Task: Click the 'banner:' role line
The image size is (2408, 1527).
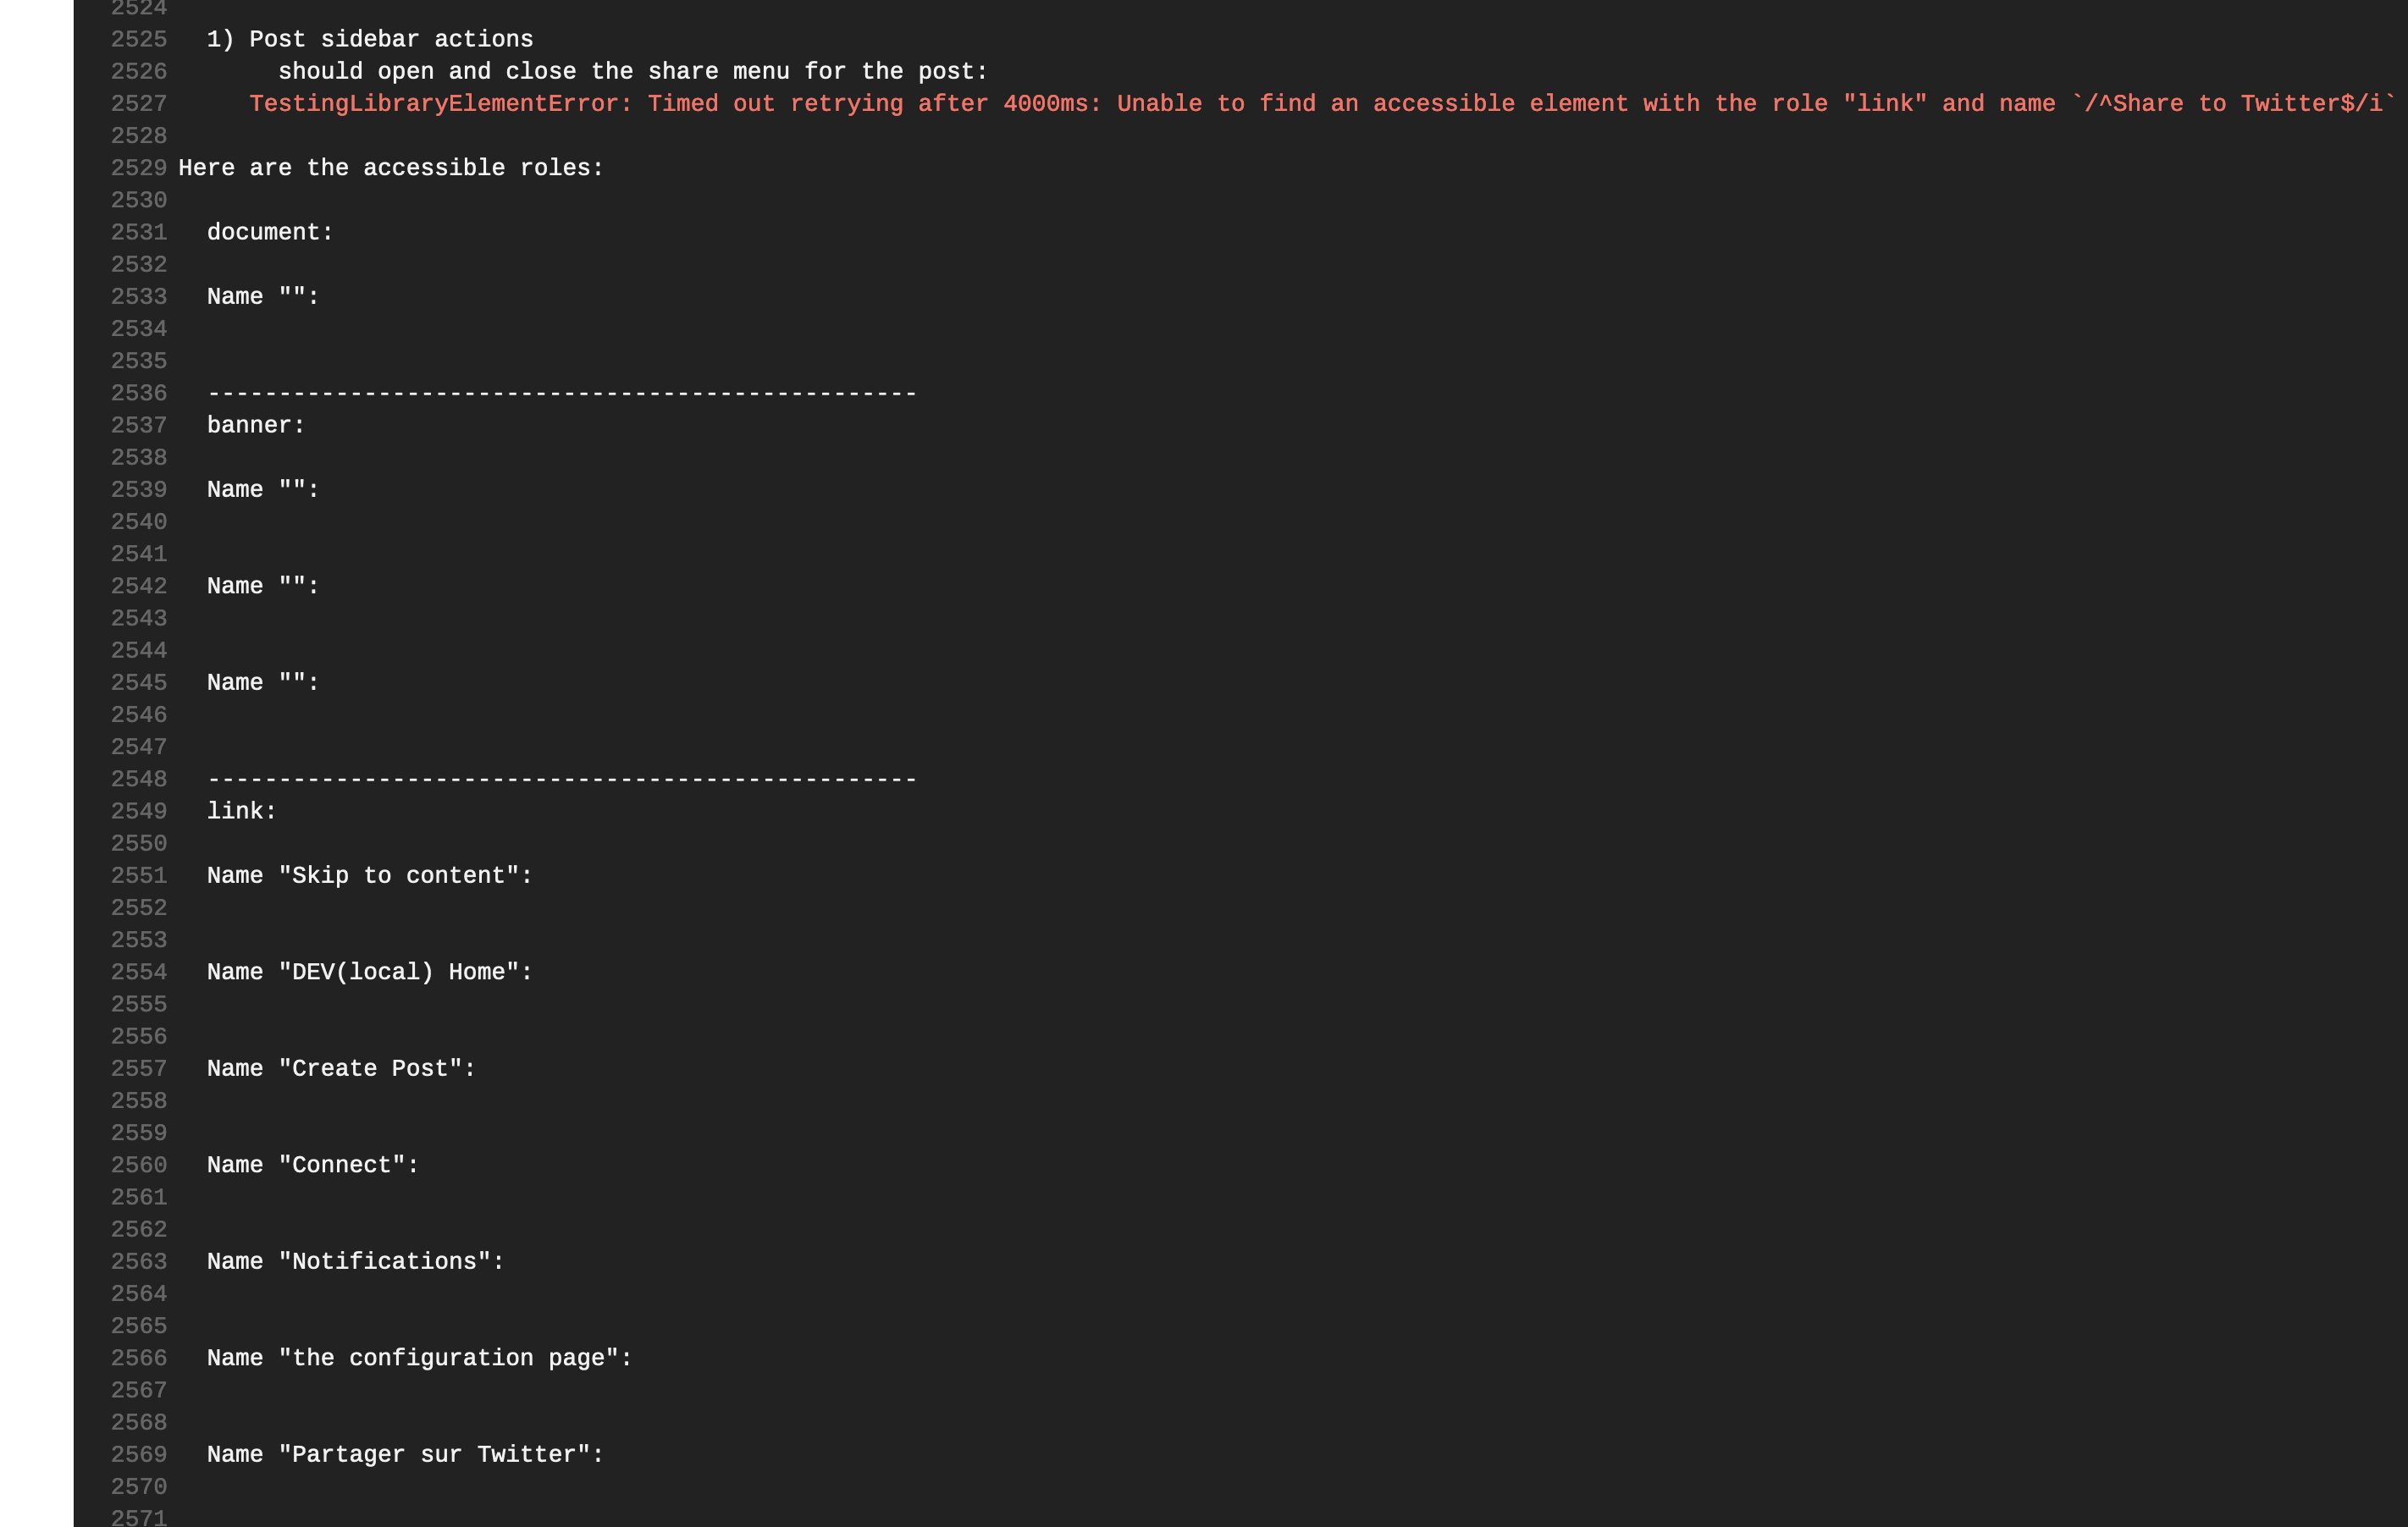Action: point(256,425)
